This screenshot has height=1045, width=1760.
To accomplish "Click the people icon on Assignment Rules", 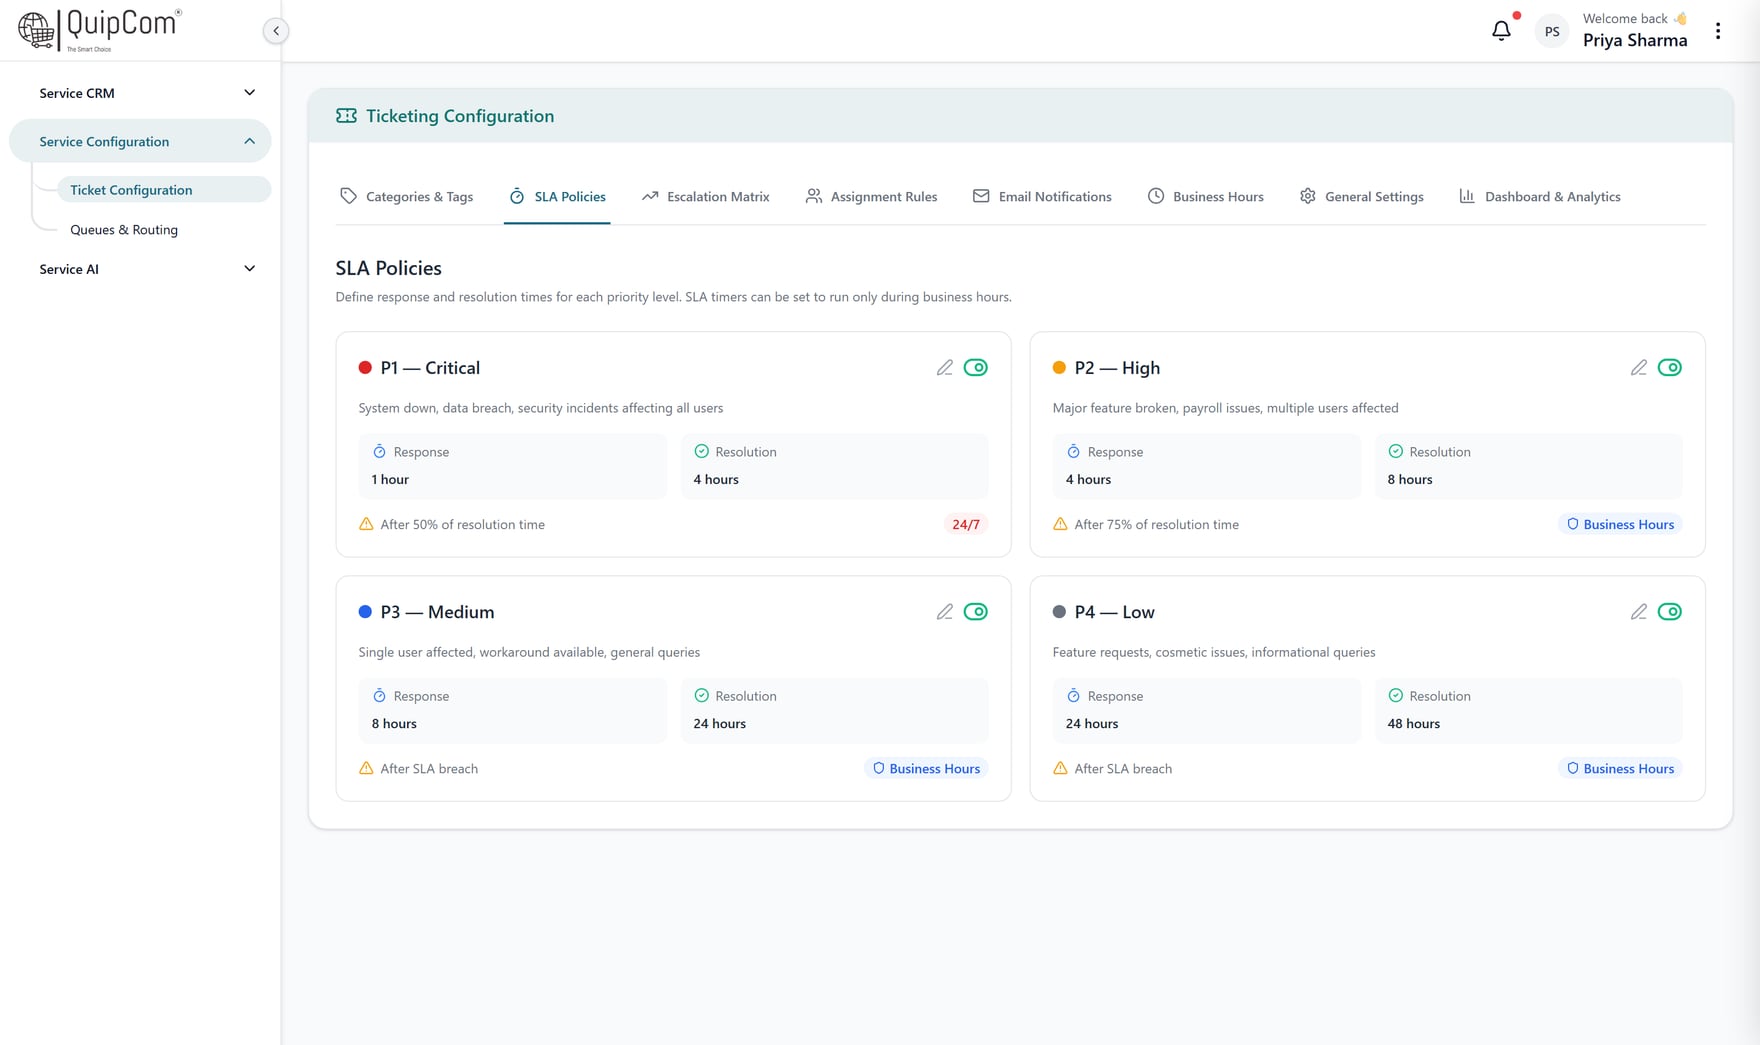I will pos(814,196).
